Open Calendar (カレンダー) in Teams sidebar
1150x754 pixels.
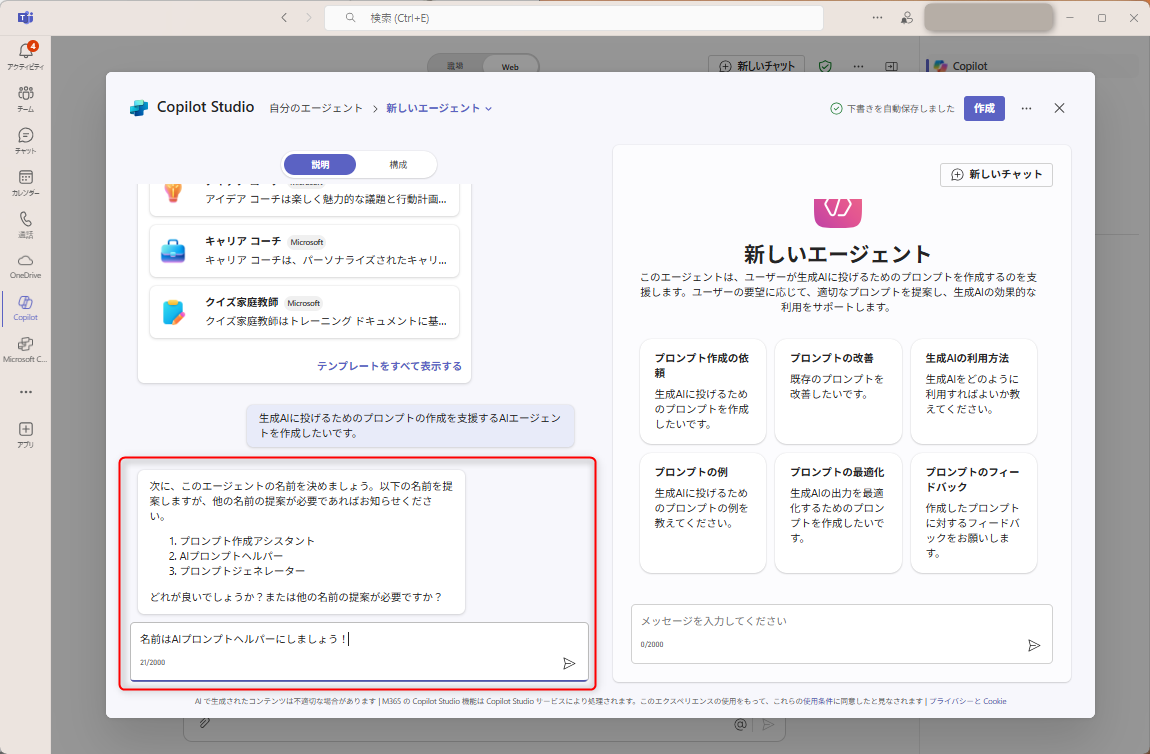tap(26, 183)
